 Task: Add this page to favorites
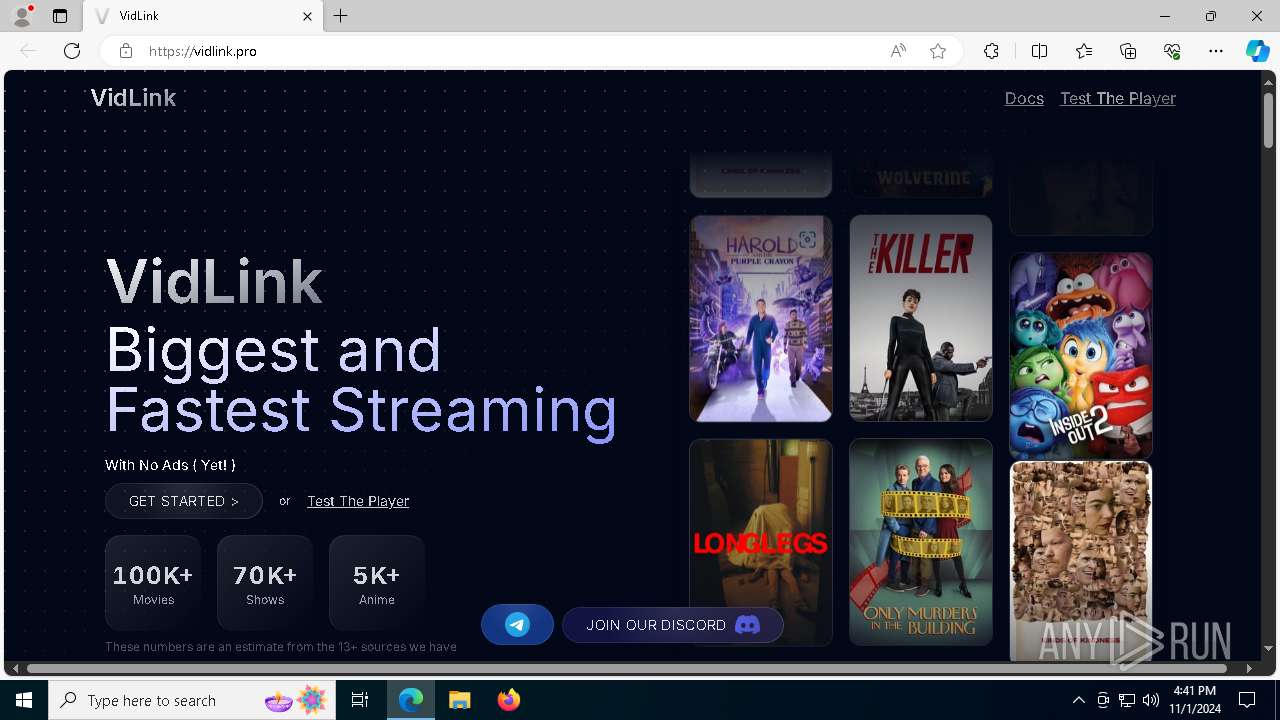pos(938,51)
